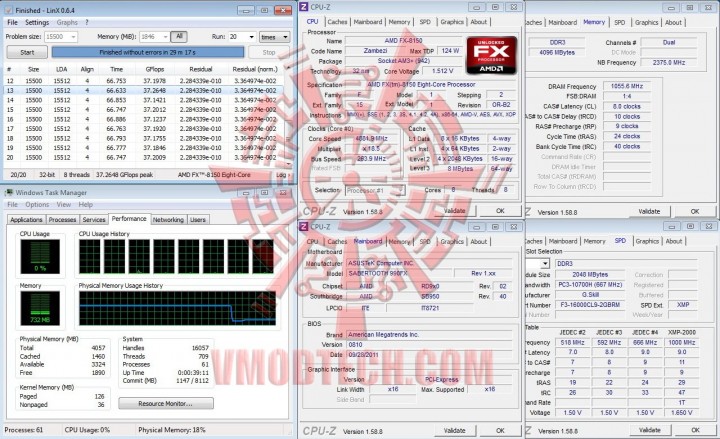The width and height of the screenshot is (720, 439).
Task: Click the Residual (norm.) column header
Action: point(255,69)
